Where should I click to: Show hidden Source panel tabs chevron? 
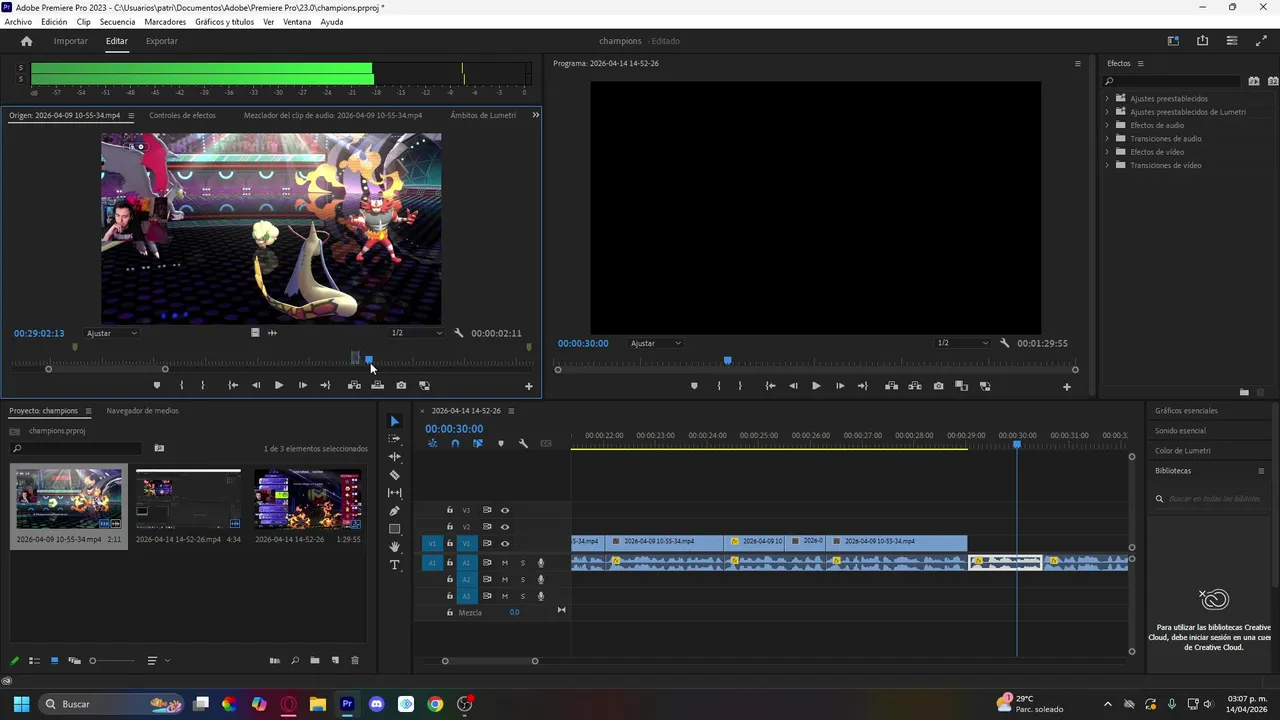click(535, 115)
